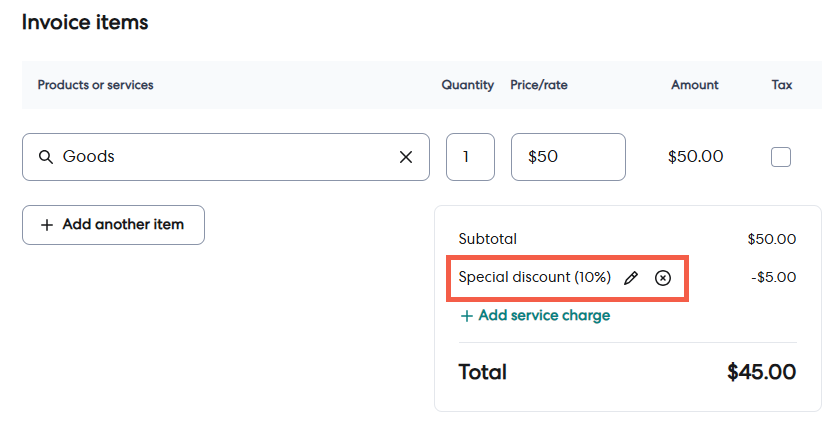Screen dimensions: 837x424
Task: Click the magnifier icon in the product search field
Action: [x=46, y=157]
